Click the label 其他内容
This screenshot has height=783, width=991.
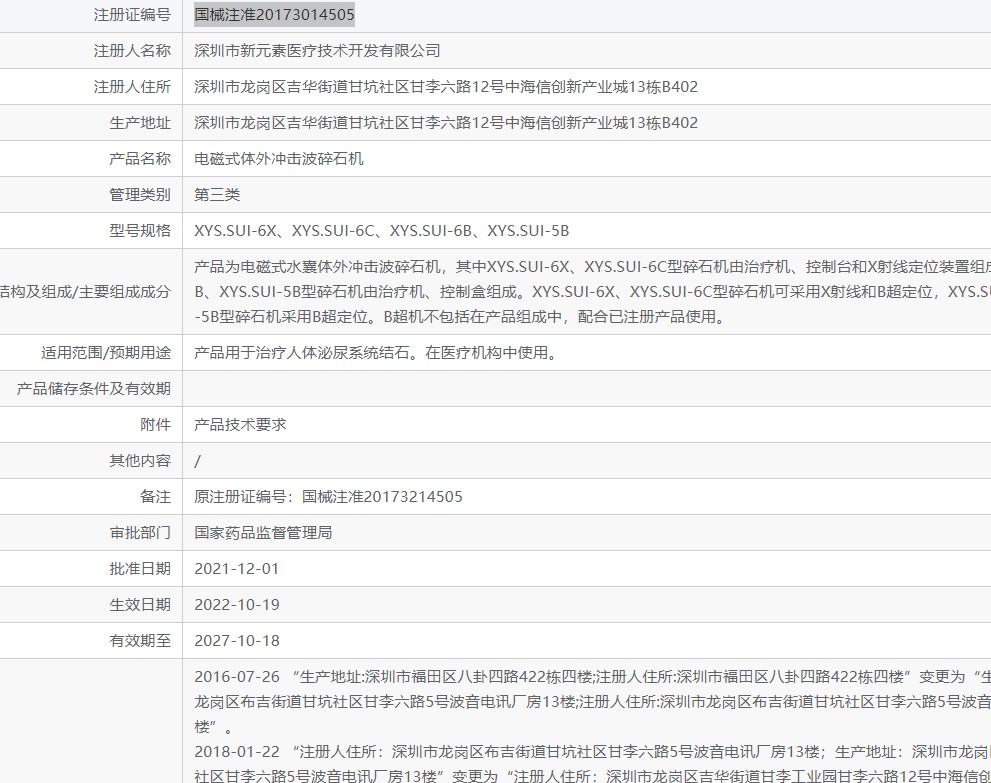click(x=140, y=461)
